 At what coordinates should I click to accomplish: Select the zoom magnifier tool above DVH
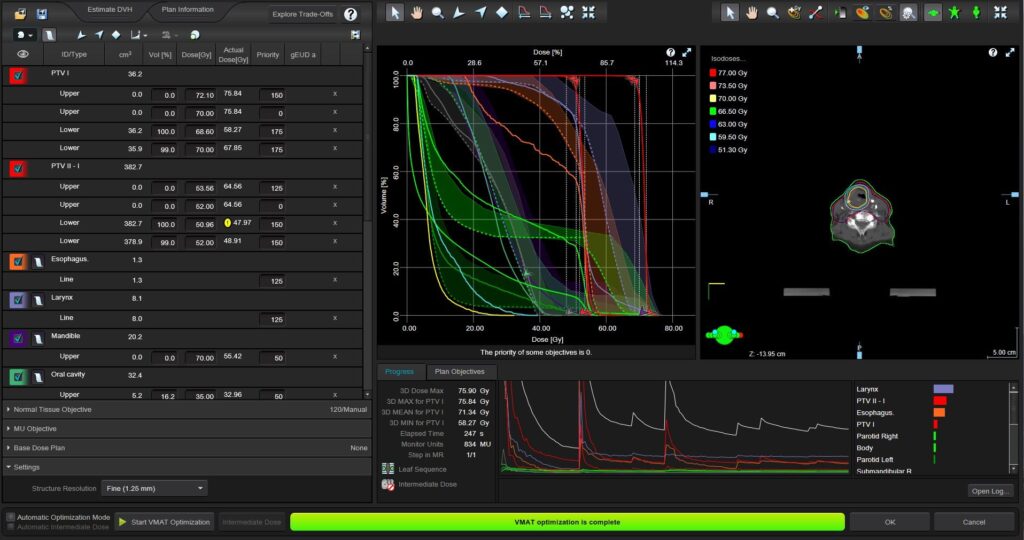click(x=438, y=13)
